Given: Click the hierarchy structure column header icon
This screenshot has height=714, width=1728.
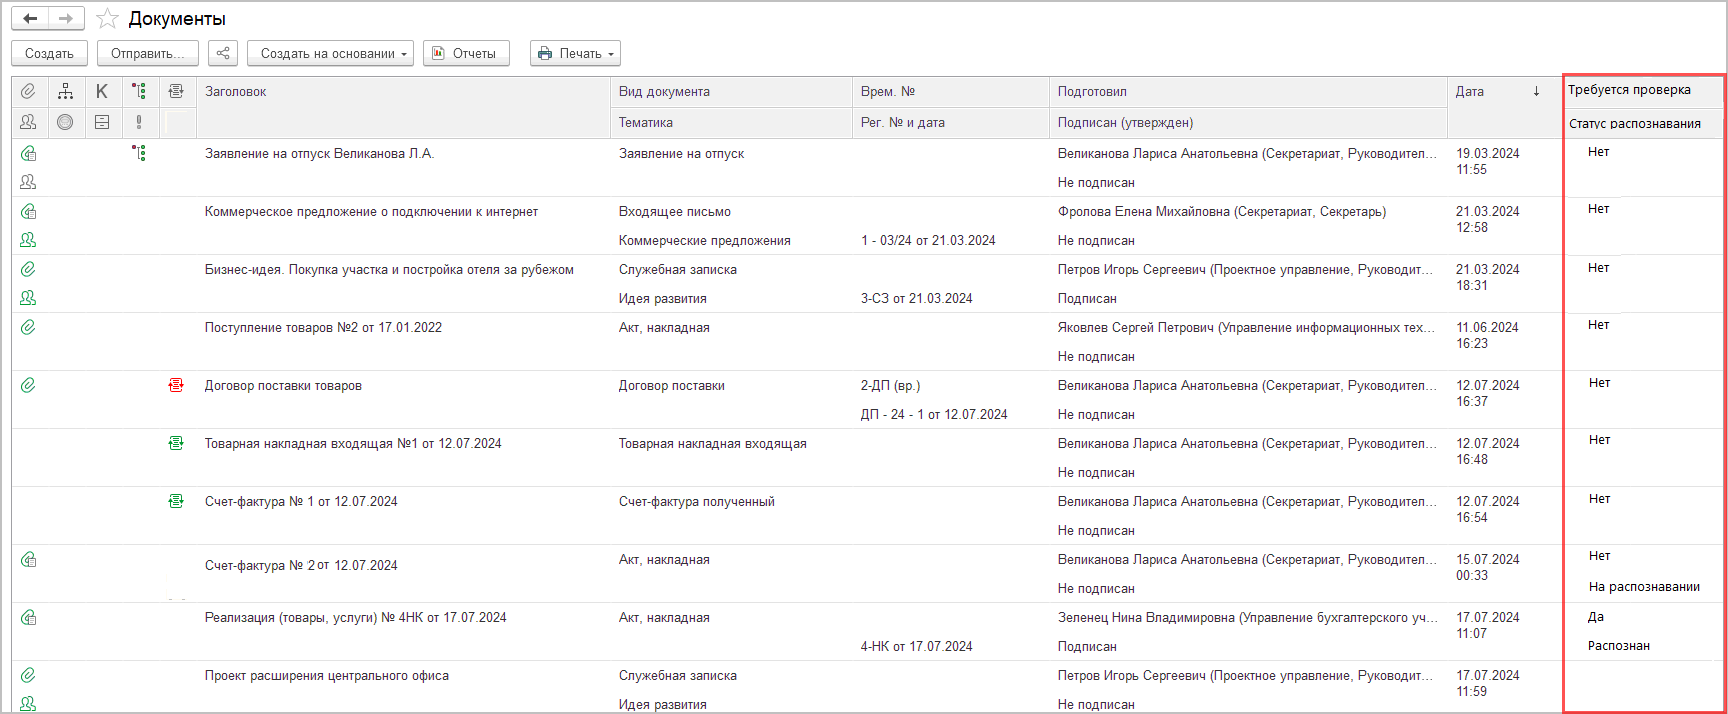Looking at the screenshot, I should coord(65,91).
